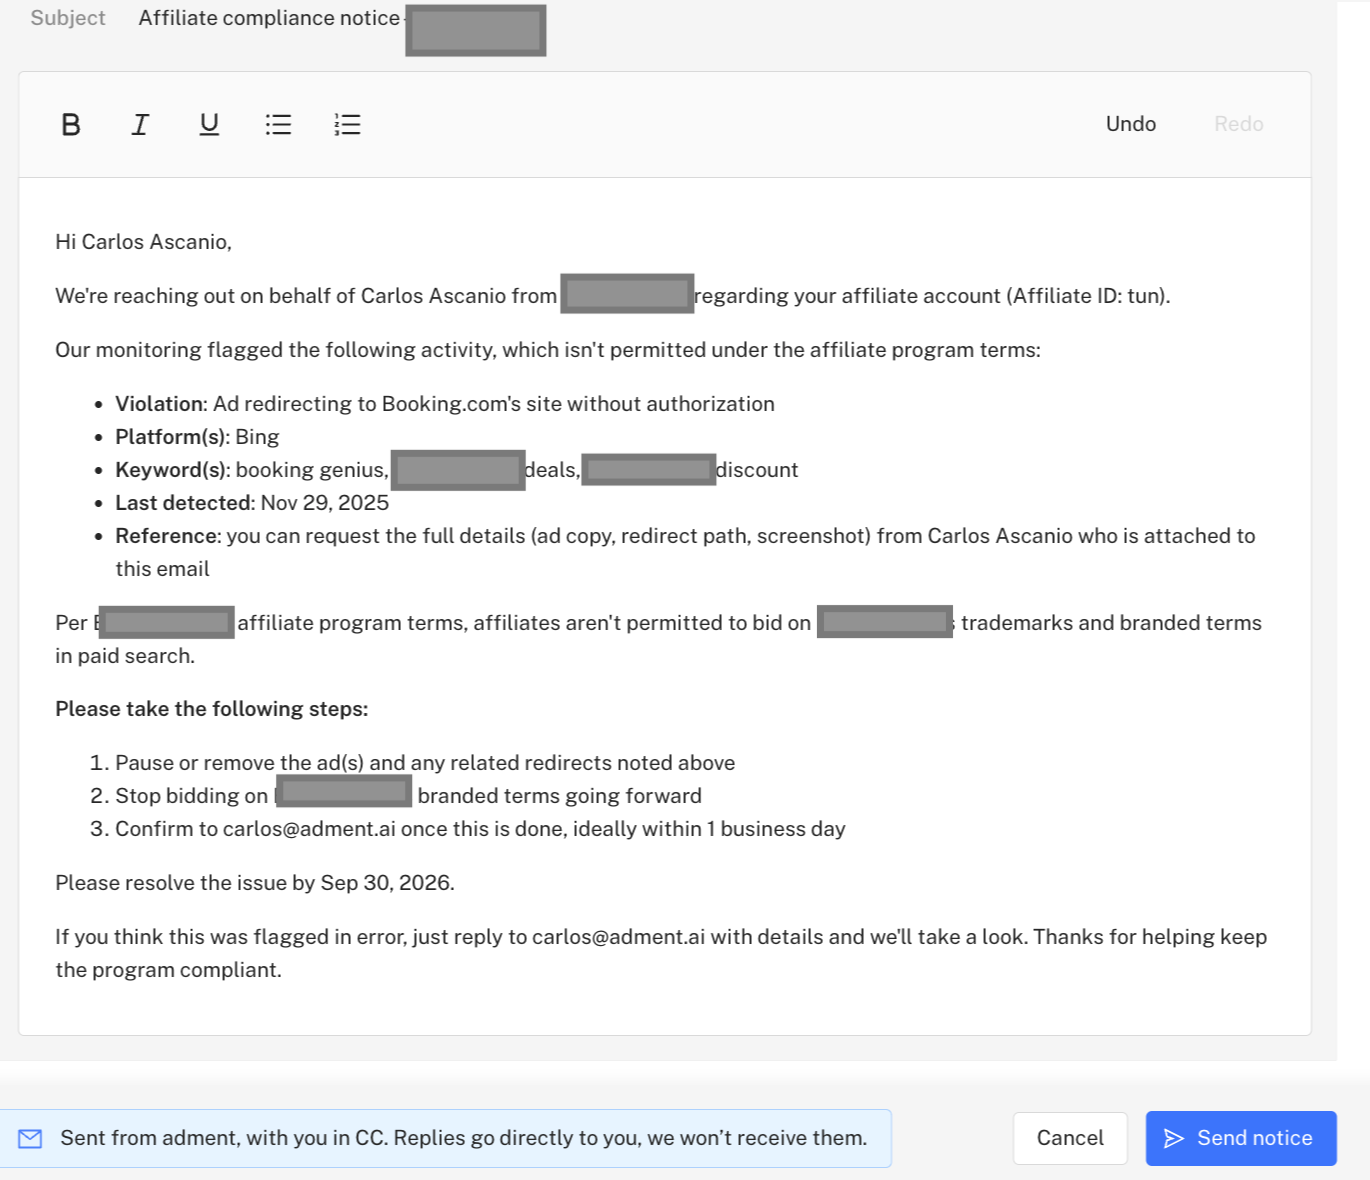Viewport: 1370px width, 1180px height.
Task: Click the 'Affiliate ID: tun' text
Action: [x=1088, y=296]
